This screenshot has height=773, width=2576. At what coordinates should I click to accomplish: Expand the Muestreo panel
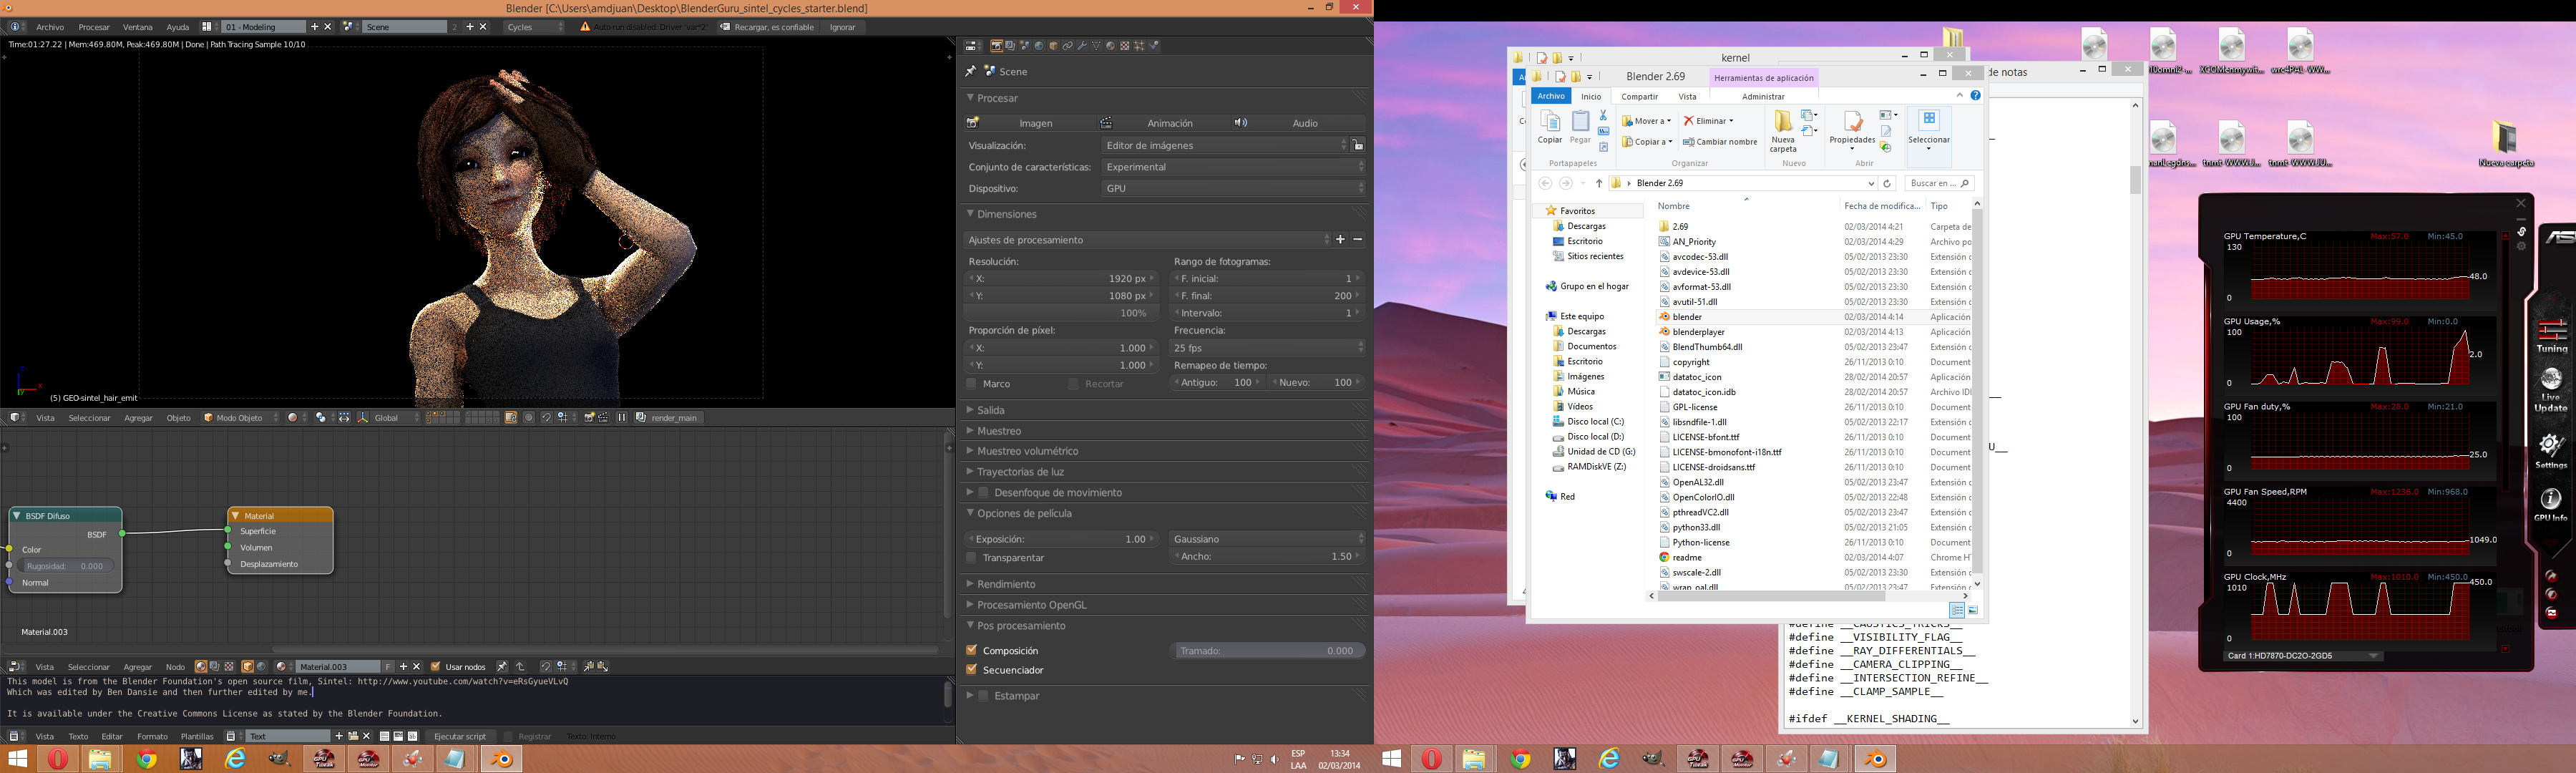pyautogui.click(x=999, y=431)
